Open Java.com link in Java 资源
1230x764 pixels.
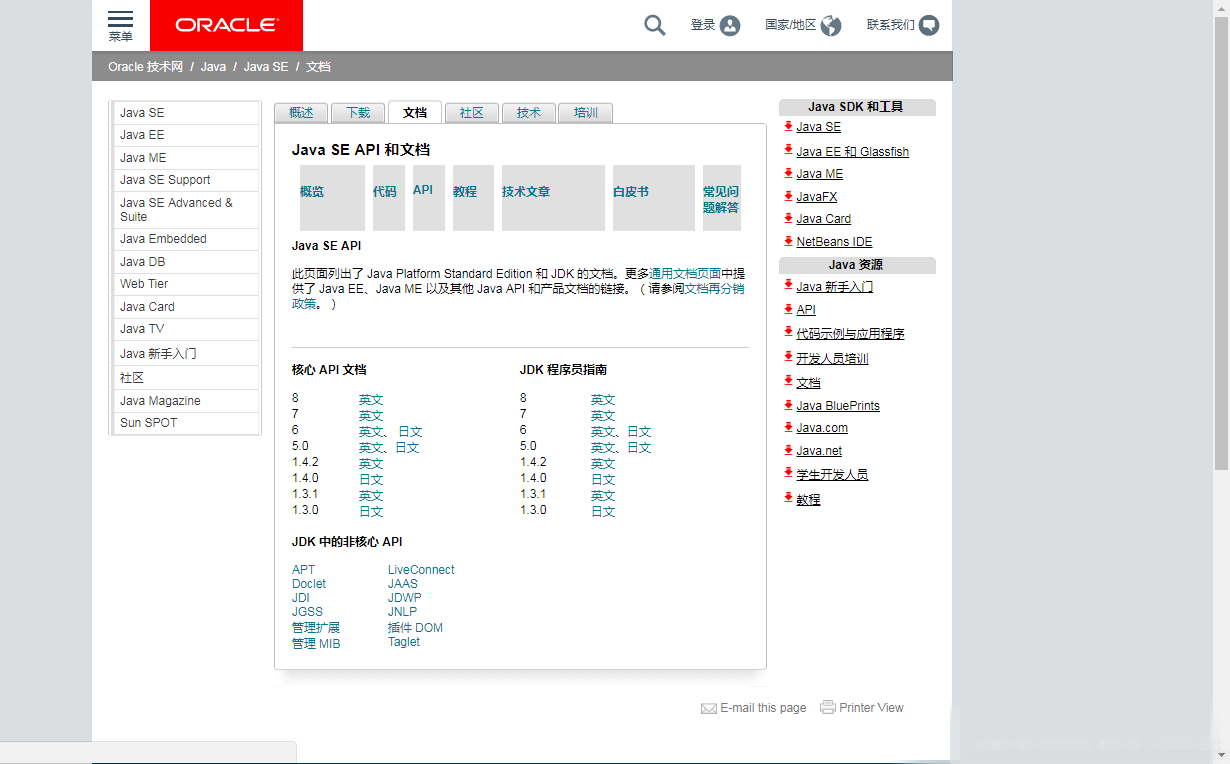(822, 428)
